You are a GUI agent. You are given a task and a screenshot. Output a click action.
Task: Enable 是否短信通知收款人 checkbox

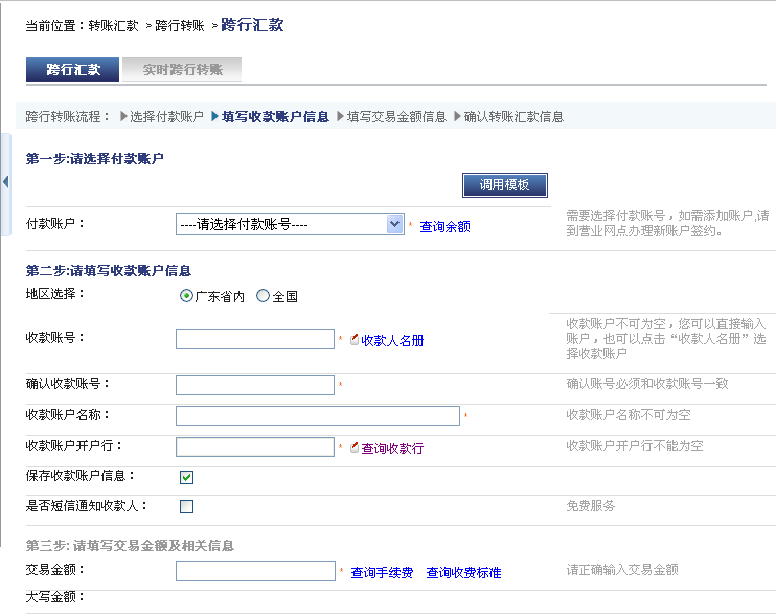(186, 506)
